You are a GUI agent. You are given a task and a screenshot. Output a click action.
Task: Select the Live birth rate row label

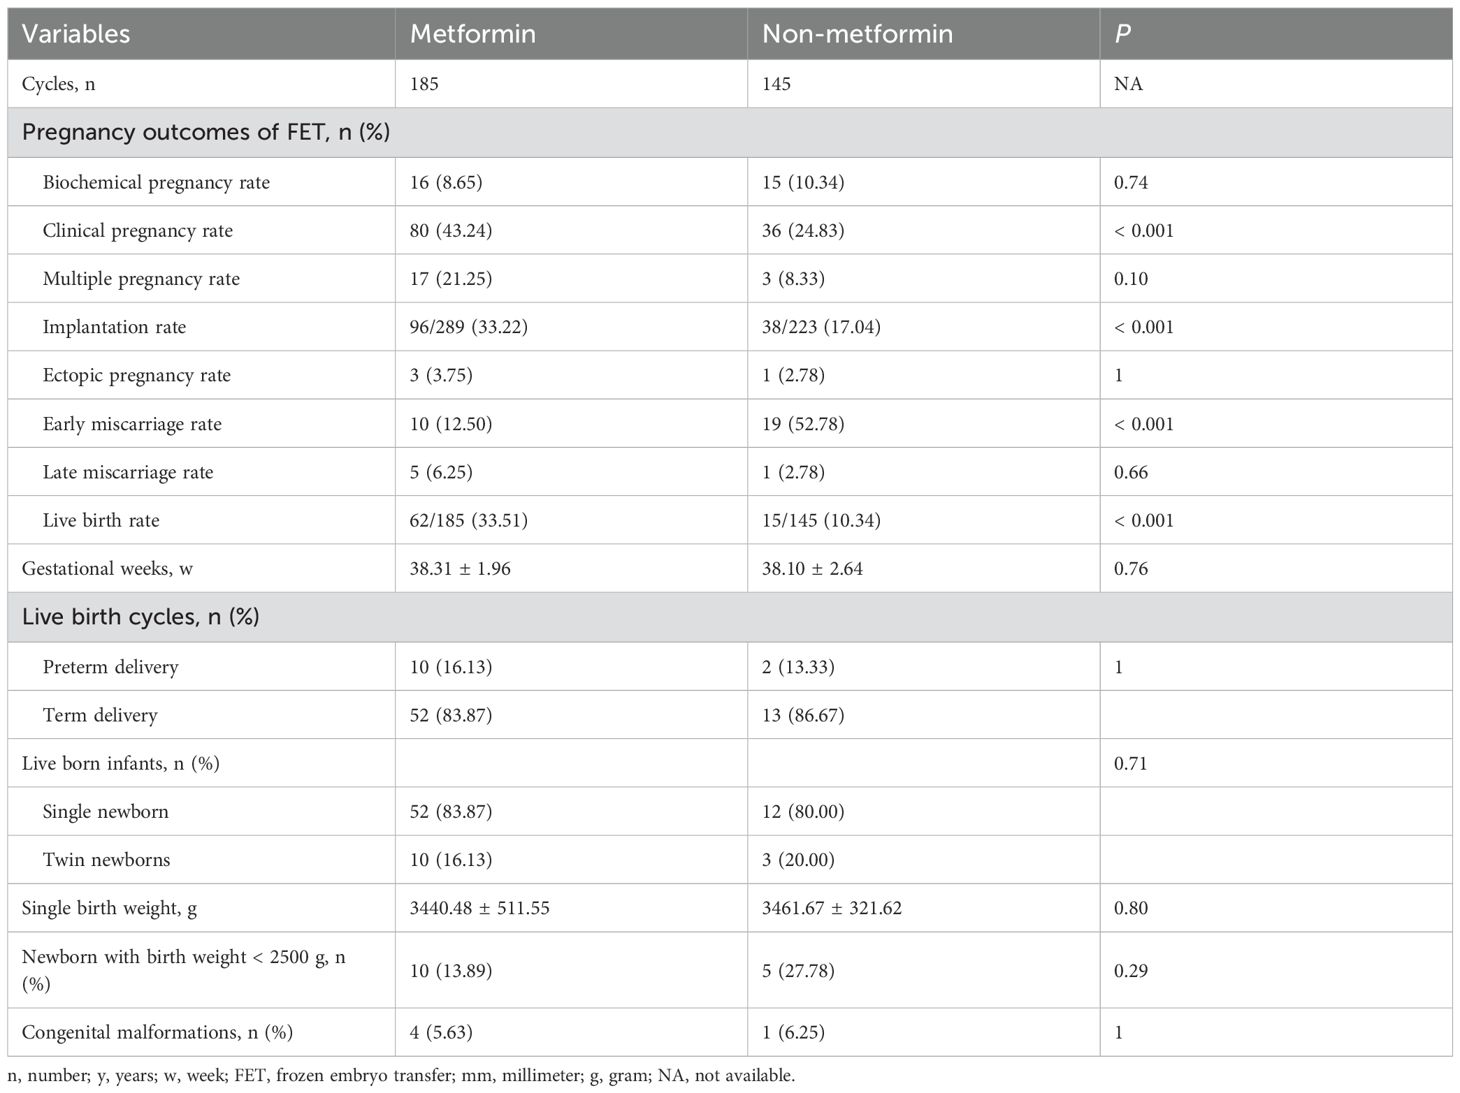pyautogui.click(x=101, y=521)
